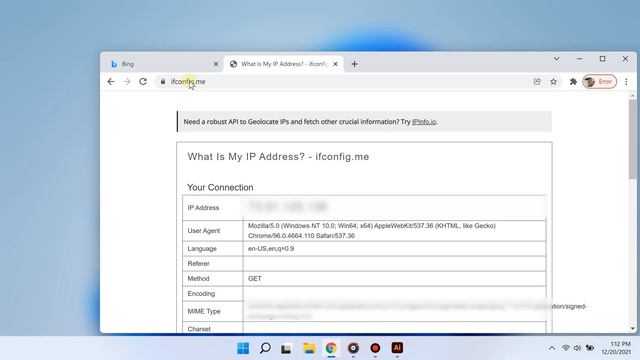Click the page vertical scrollbar thumb

[x=633, y=139]
